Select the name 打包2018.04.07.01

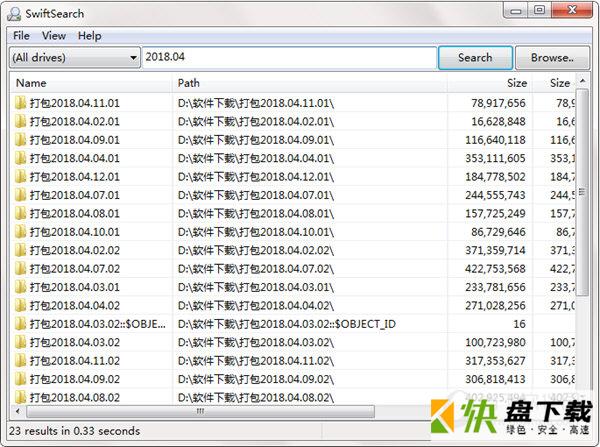click(75, 195)
